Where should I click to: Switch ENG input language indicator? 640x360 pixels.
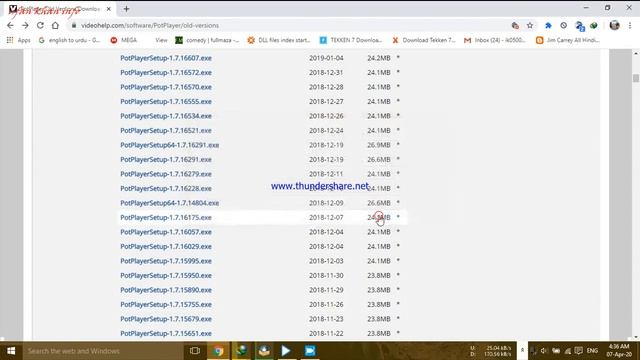(x=592, y=351)
